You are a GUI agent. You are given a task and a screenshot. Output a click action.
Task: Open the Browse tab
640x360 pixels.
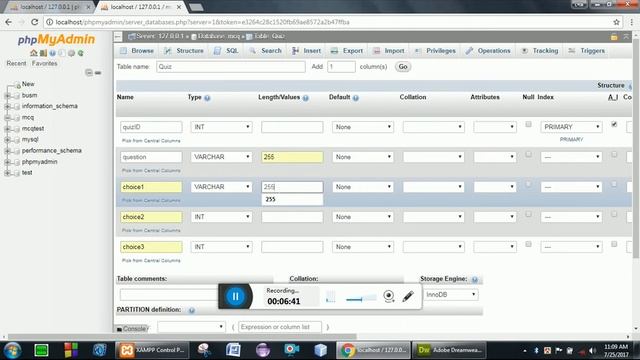[137, 51]
